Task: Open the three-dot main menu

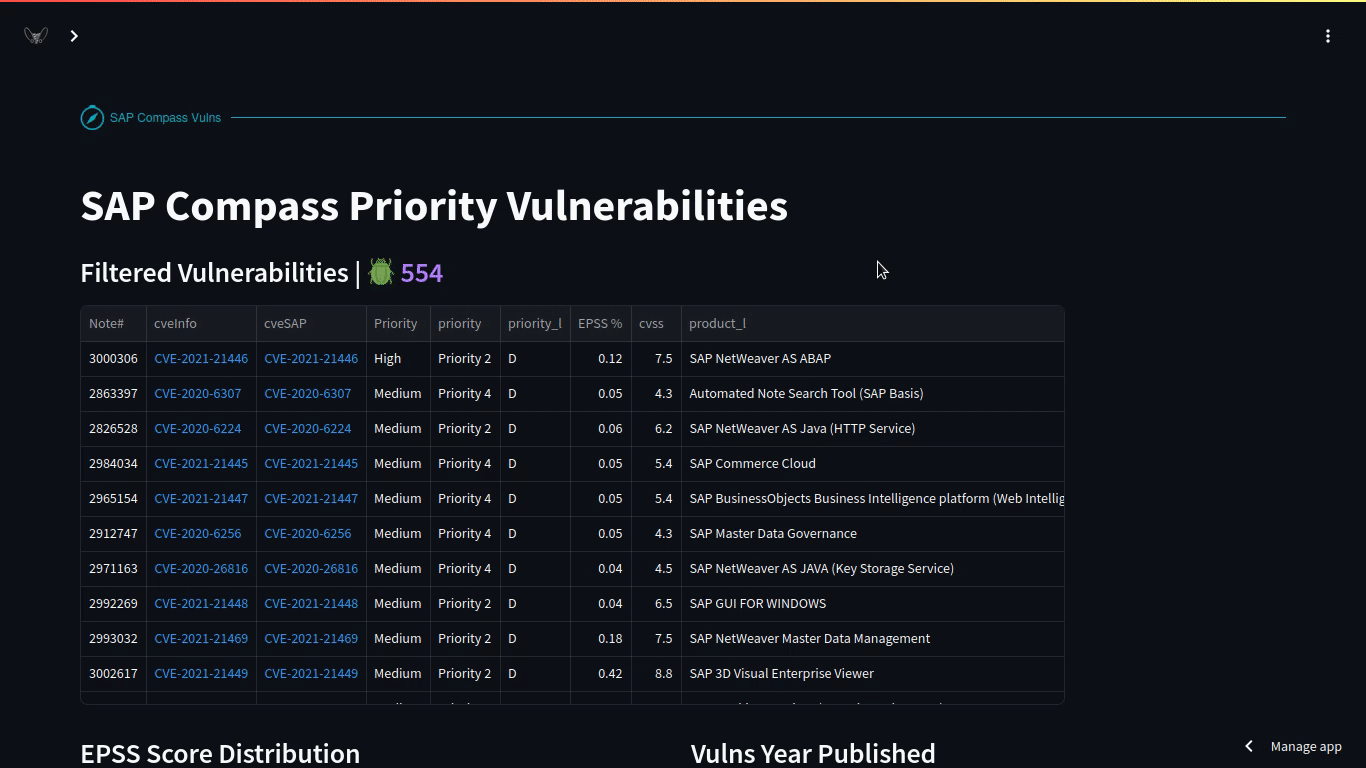Action: [1328, 36]
